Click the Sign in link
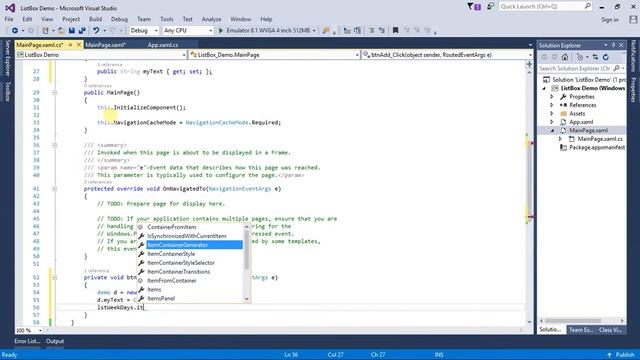The image size is (640, 360). (610, 20)
